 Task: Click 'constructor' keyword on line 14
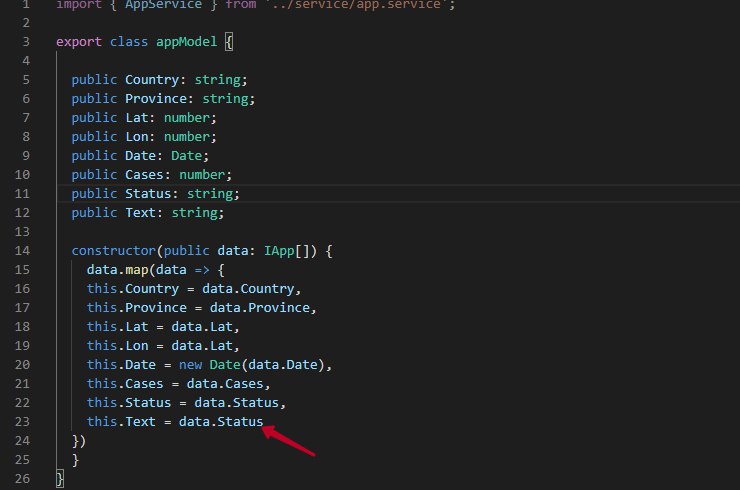tap(114, 251)
